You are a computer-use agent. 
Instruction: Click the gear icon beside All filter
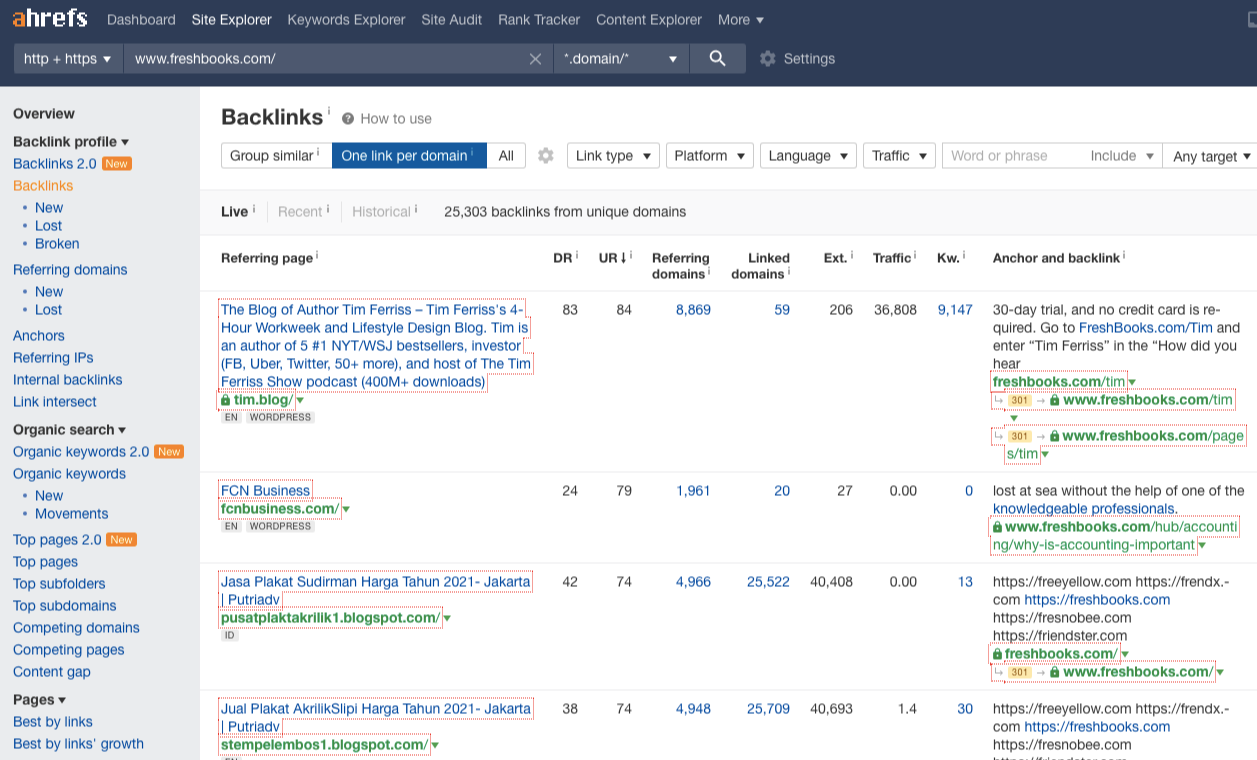pos(545,156)
